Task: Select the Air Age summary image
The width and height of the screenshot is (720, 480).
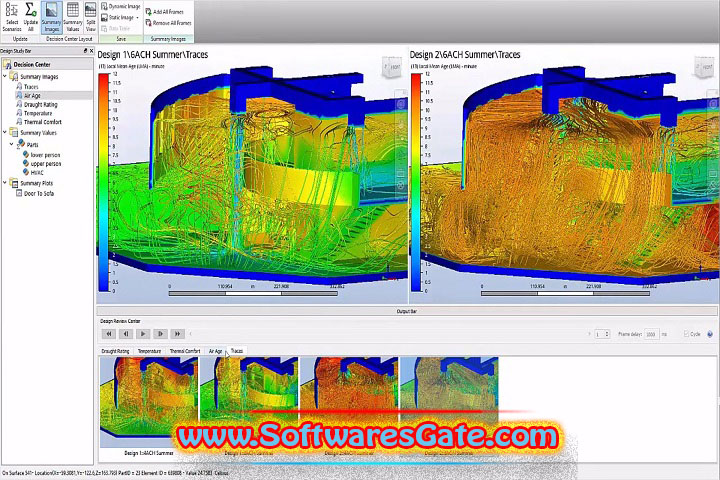Action: [28, 95]
